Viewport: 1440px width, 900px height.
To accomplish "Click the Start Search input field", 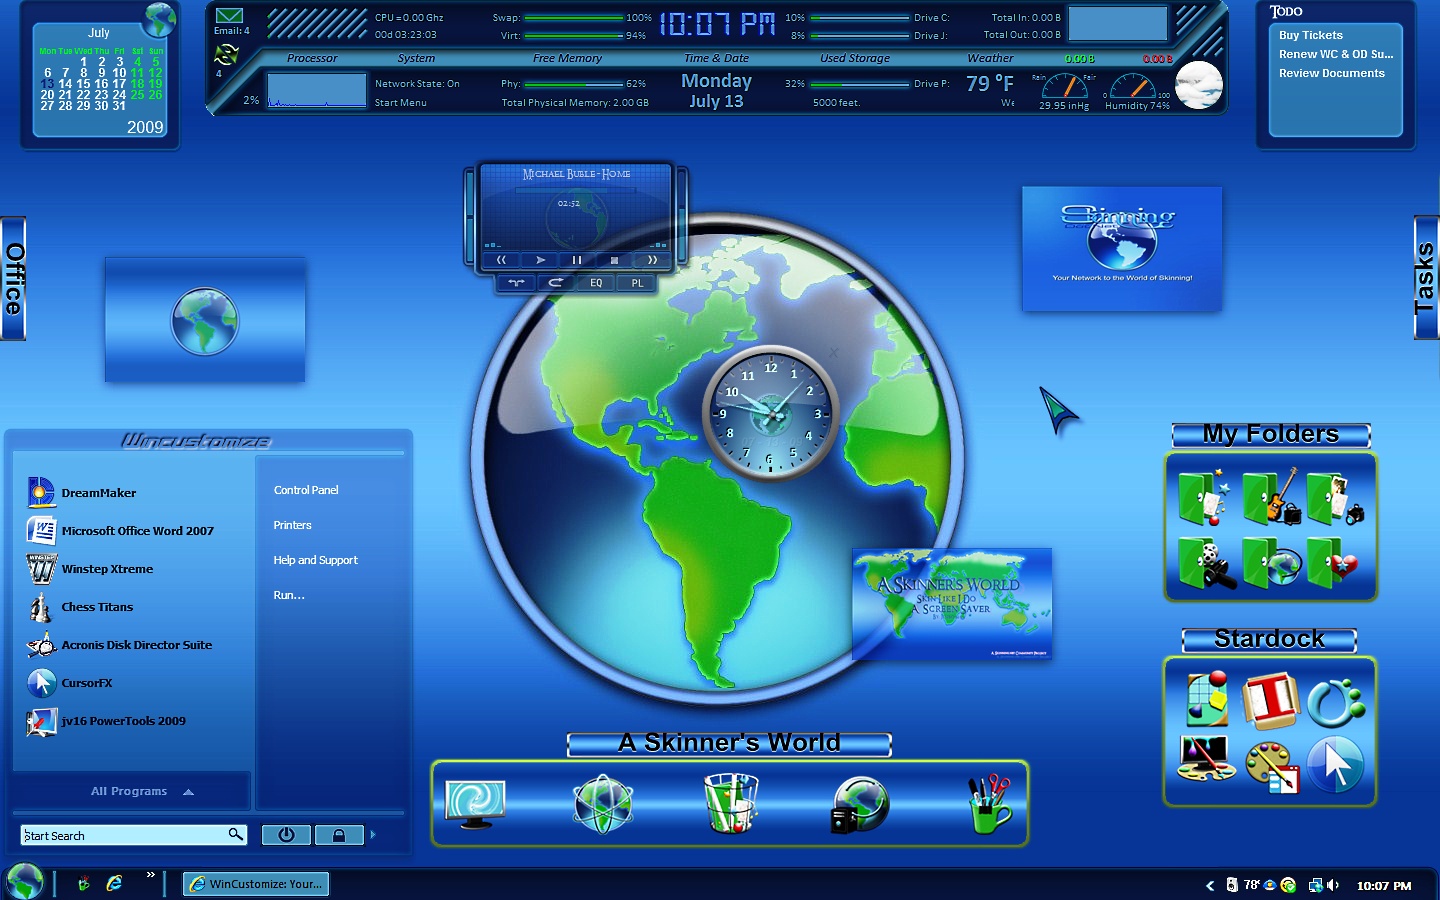I will click(133, 835).
